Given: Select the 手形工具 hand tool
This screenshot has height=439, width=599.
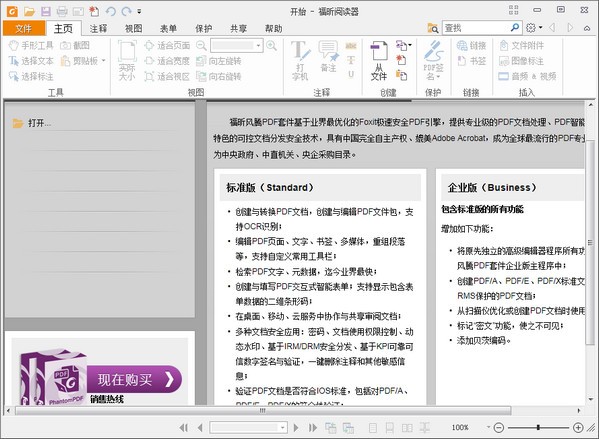Looking at the screenshot, I should click(x=31, y=45).
